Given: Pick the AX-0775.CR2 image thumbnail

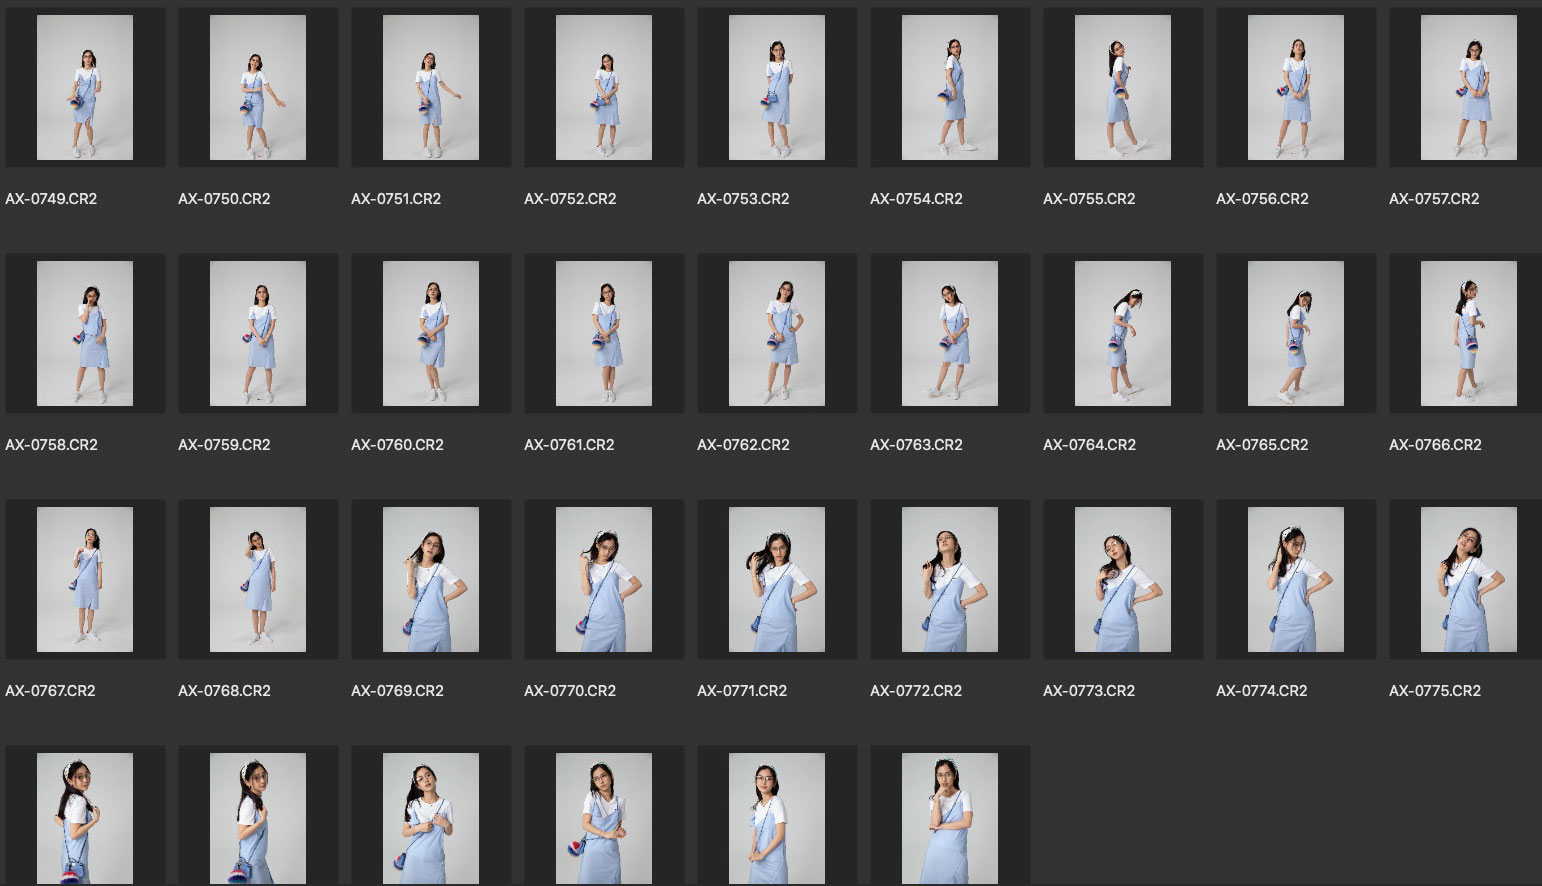Looking at the screenshot, I should coord(1469,580).
